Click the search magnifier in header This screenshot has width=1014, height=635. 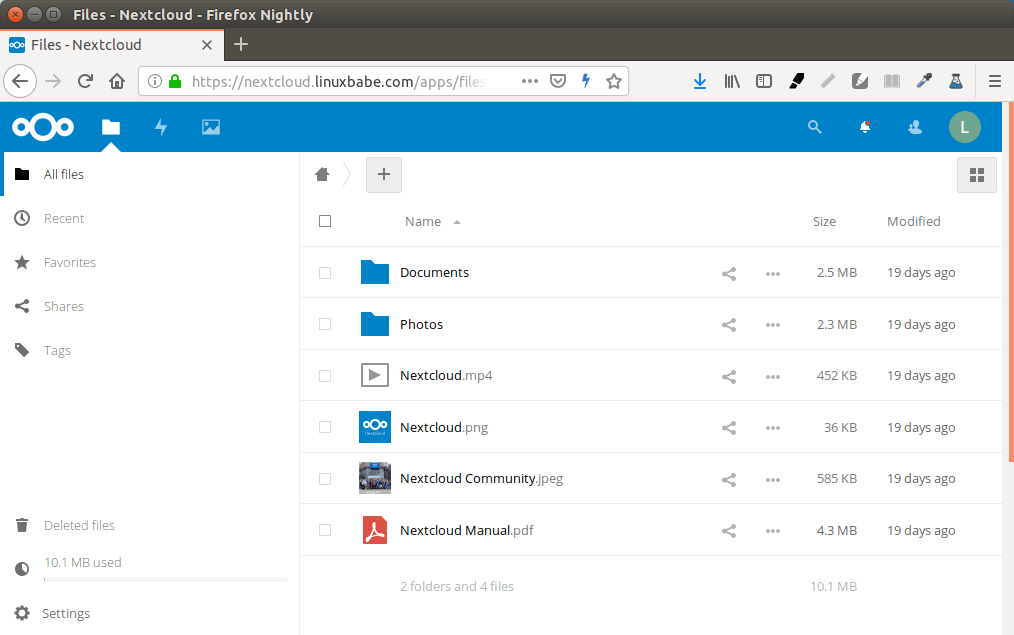[815, 127]
